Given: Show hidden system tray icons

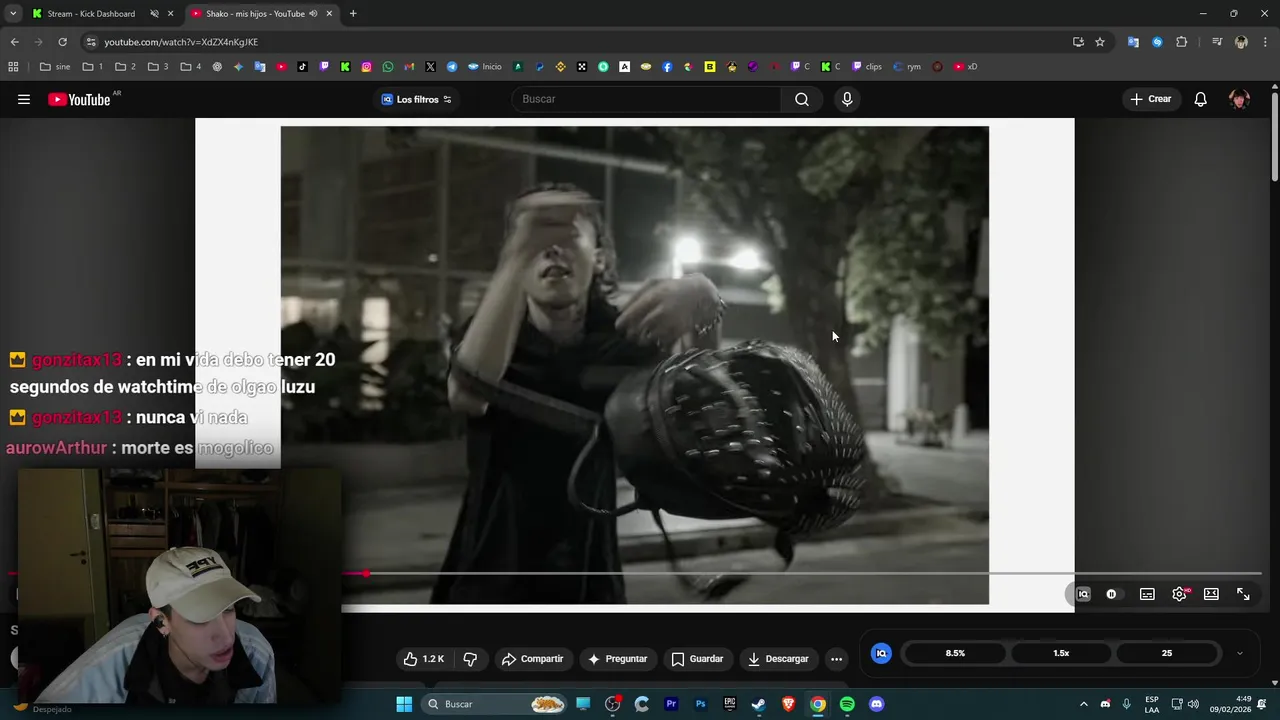Looking at the screenshot, I should pyautogui.click(x=1083, y=704).
